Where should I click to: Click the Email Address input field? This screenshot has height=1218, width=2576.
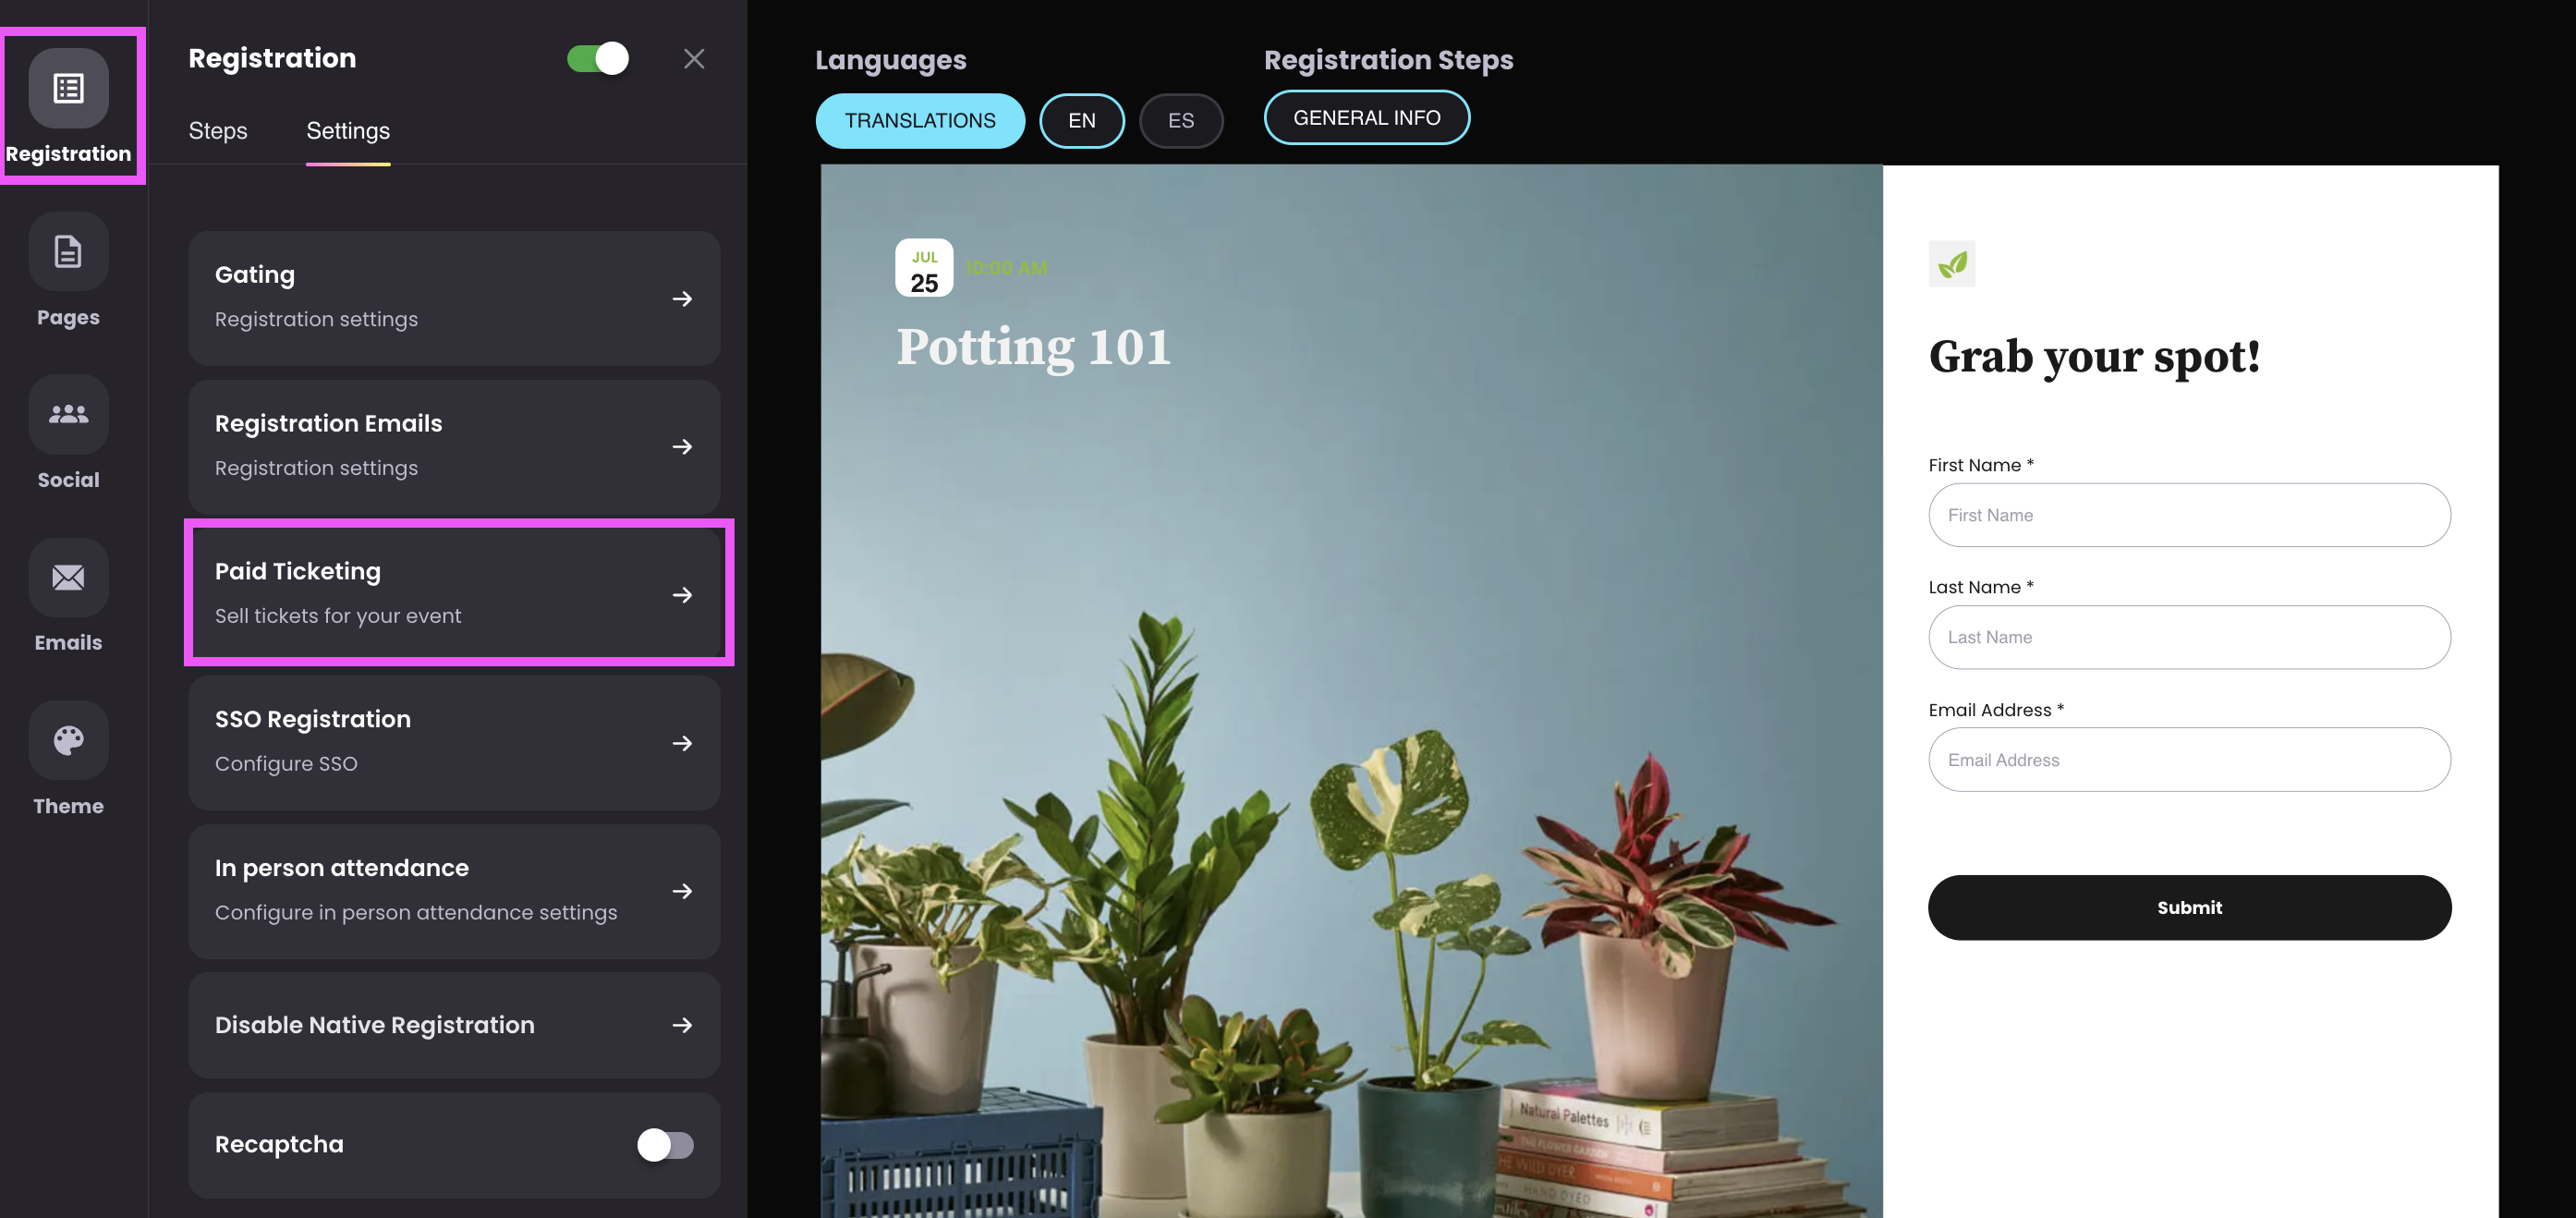pyautogui.click(x=2189, y=760)
